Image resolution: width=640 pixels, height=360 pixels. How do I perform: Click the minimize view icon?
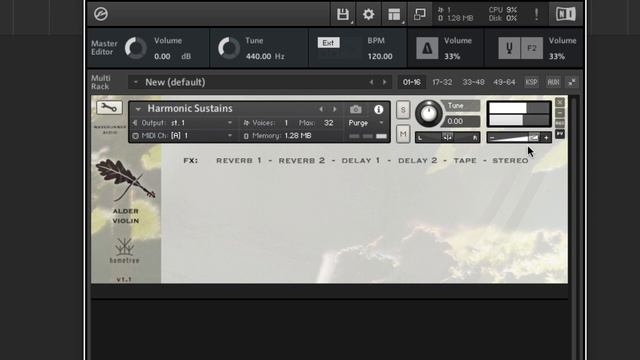click(x=420, y=14)
